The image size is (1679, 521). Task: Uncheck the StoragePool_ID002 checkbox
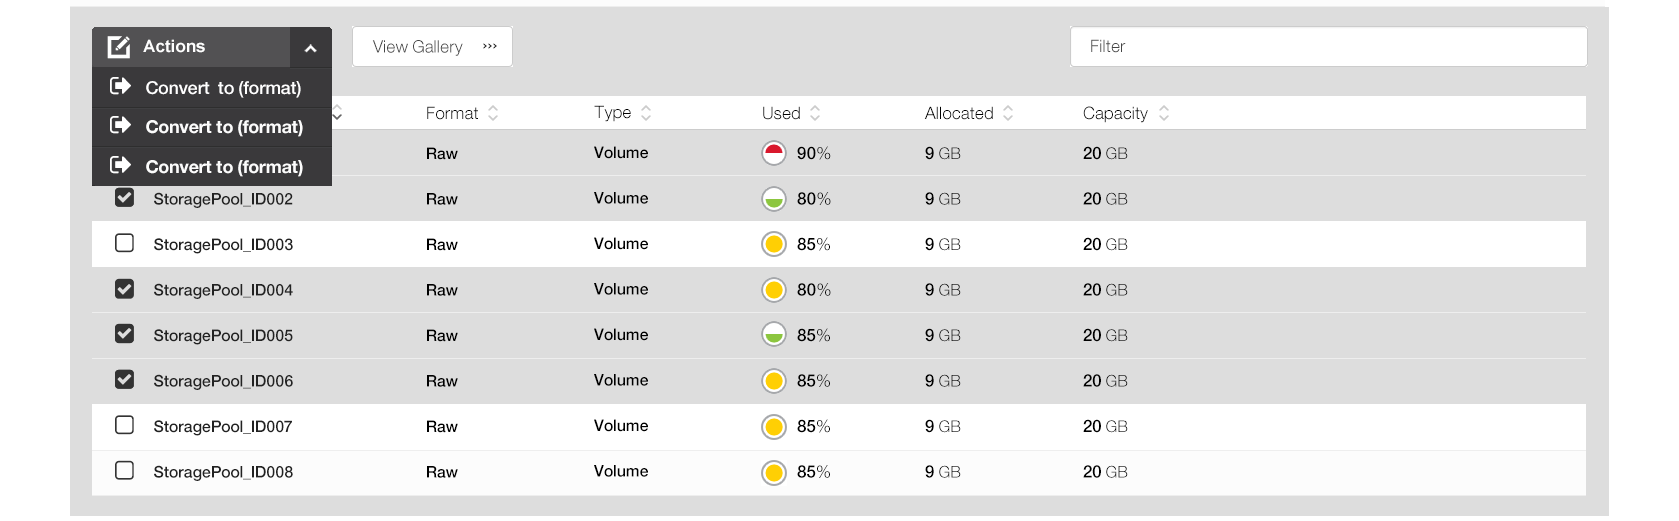[125, 198]
